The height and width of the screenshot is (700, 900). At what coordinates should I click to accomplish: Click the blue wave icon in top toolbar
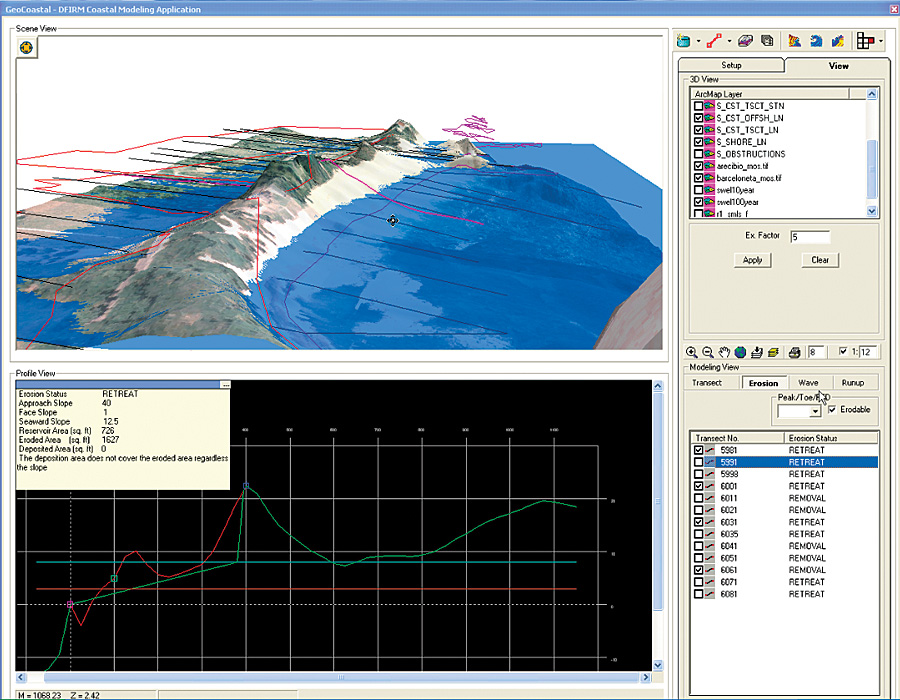(816, 41)
